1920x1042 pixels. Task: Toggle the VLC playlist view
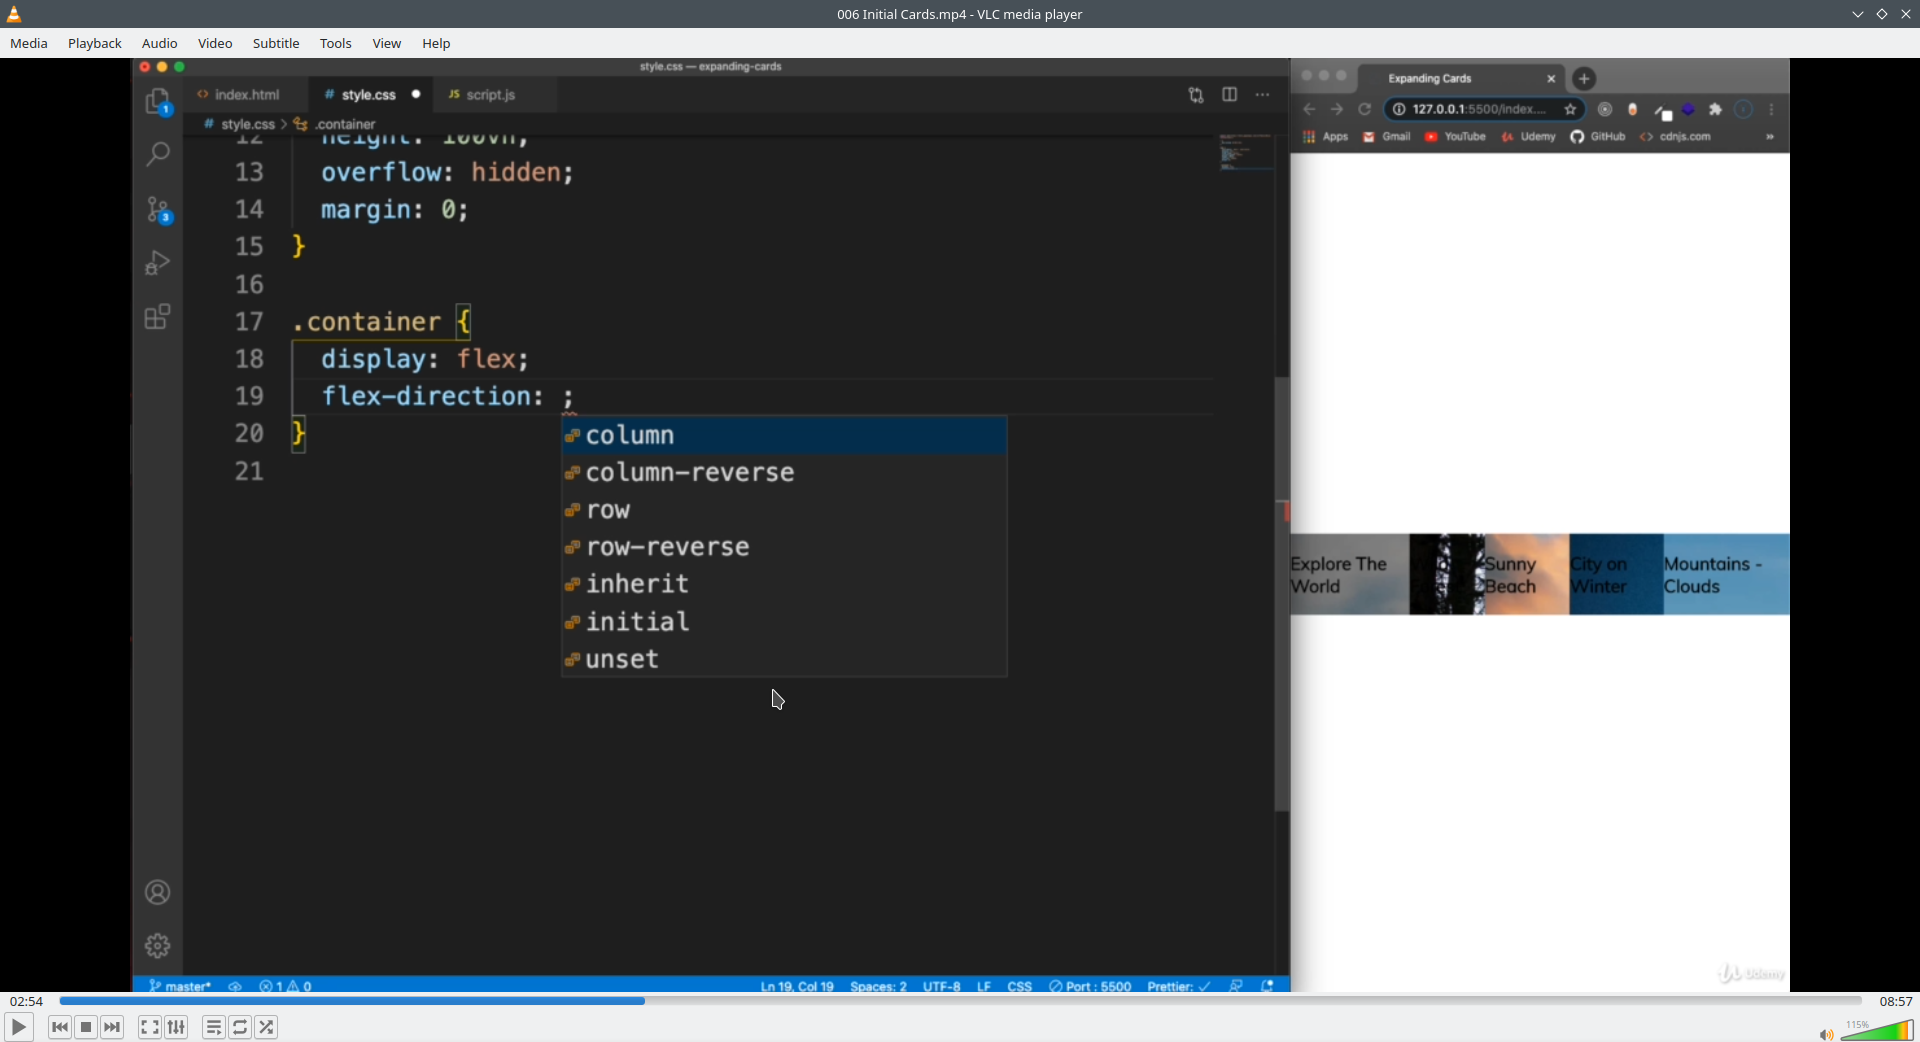(213, 1027)
